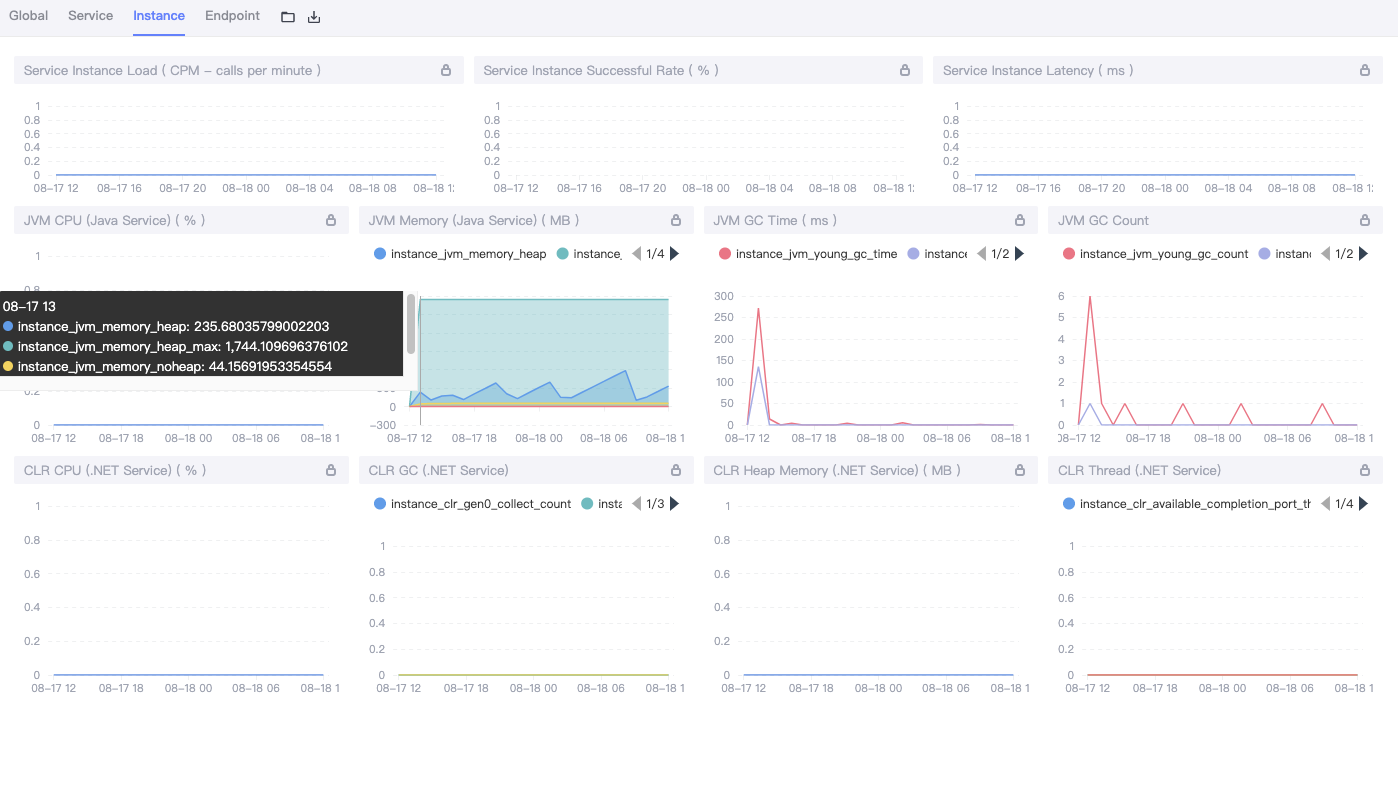
Task: Click the tooltip timestamp 08-17 13
Action: point(30,306)
